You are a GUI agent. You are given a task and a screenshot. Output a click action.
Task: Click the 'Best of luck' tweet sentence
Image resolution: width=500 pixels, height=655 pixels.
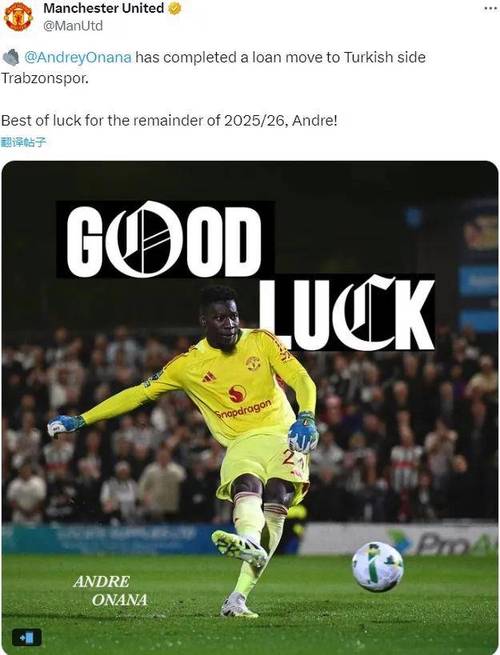click(169, 121)
